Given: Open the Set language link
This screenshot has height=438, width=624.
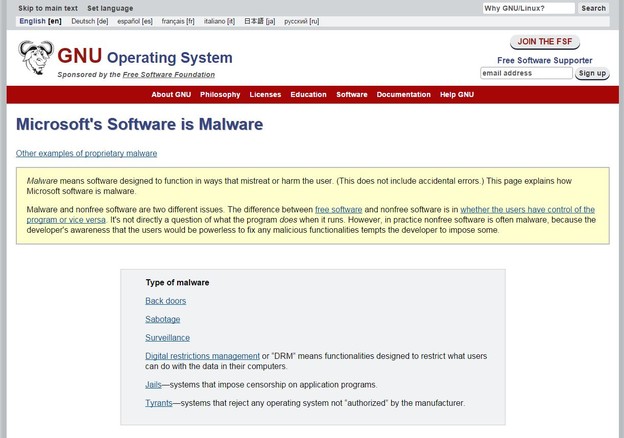Looking at the screenshot, I should coord(110,8).
